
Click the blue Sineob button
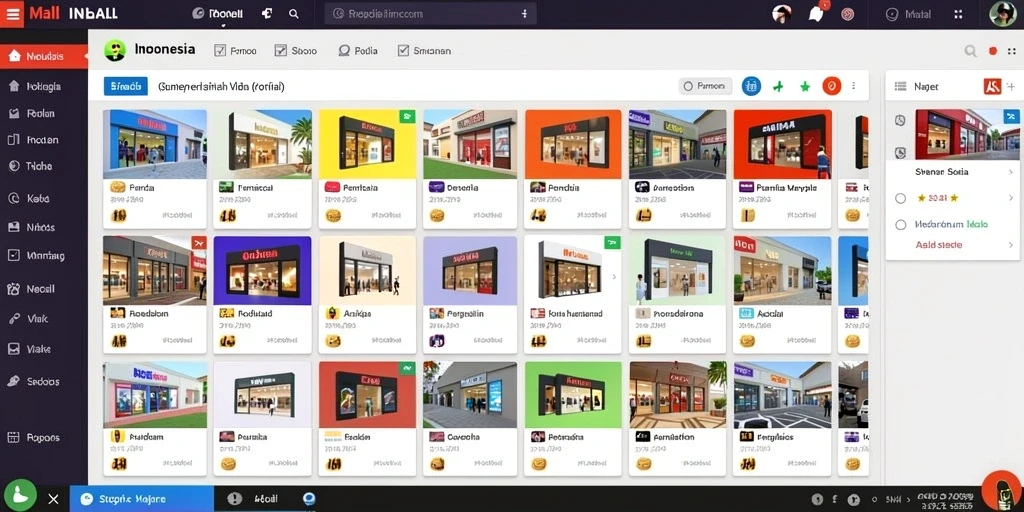125,86
